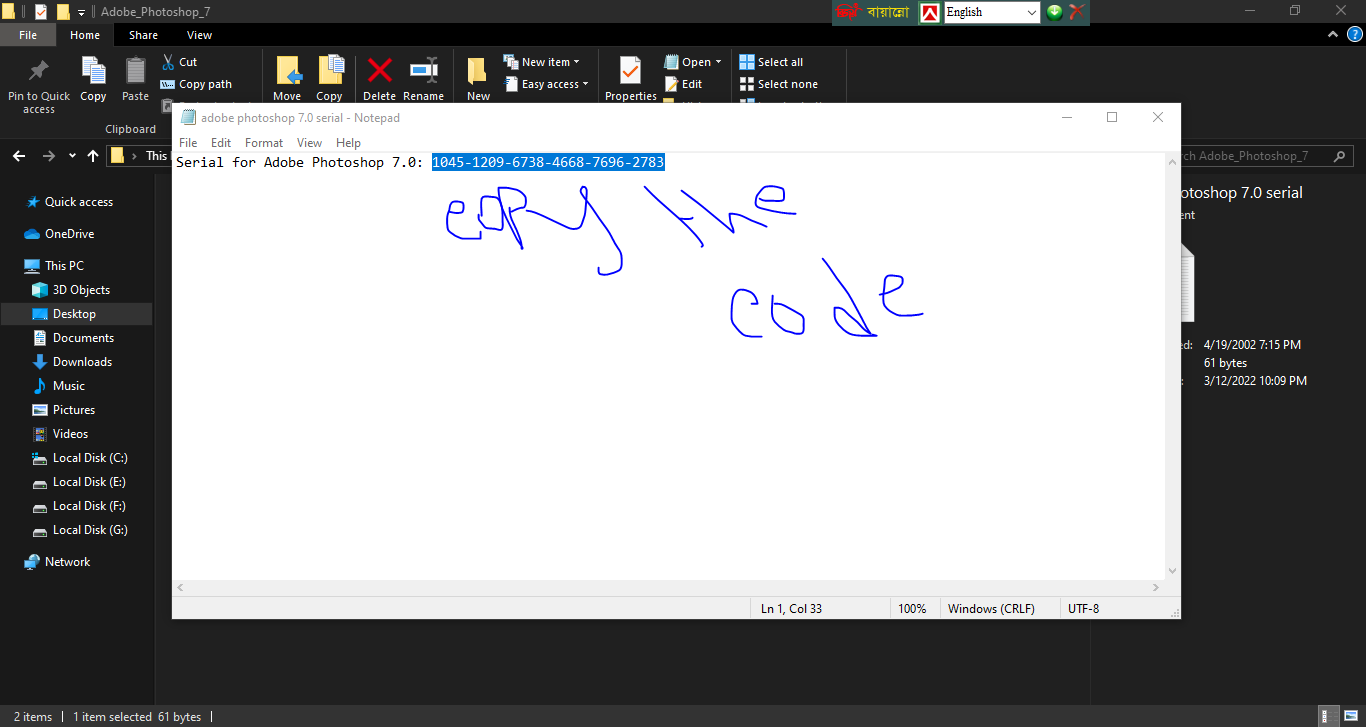This screenshot has width=1366, height=727.
Task: Switch to Explorer View ribbon tab
Action: point(200,35)
